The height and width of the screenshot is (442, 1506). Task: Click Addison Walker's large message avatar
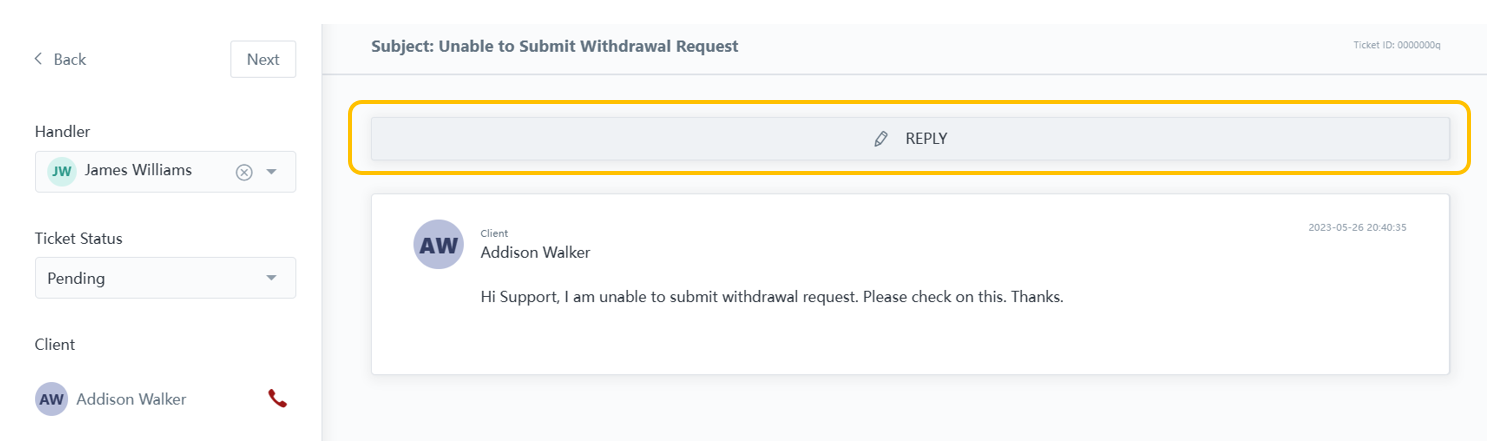pyautogui.click(x=438, y=245)
